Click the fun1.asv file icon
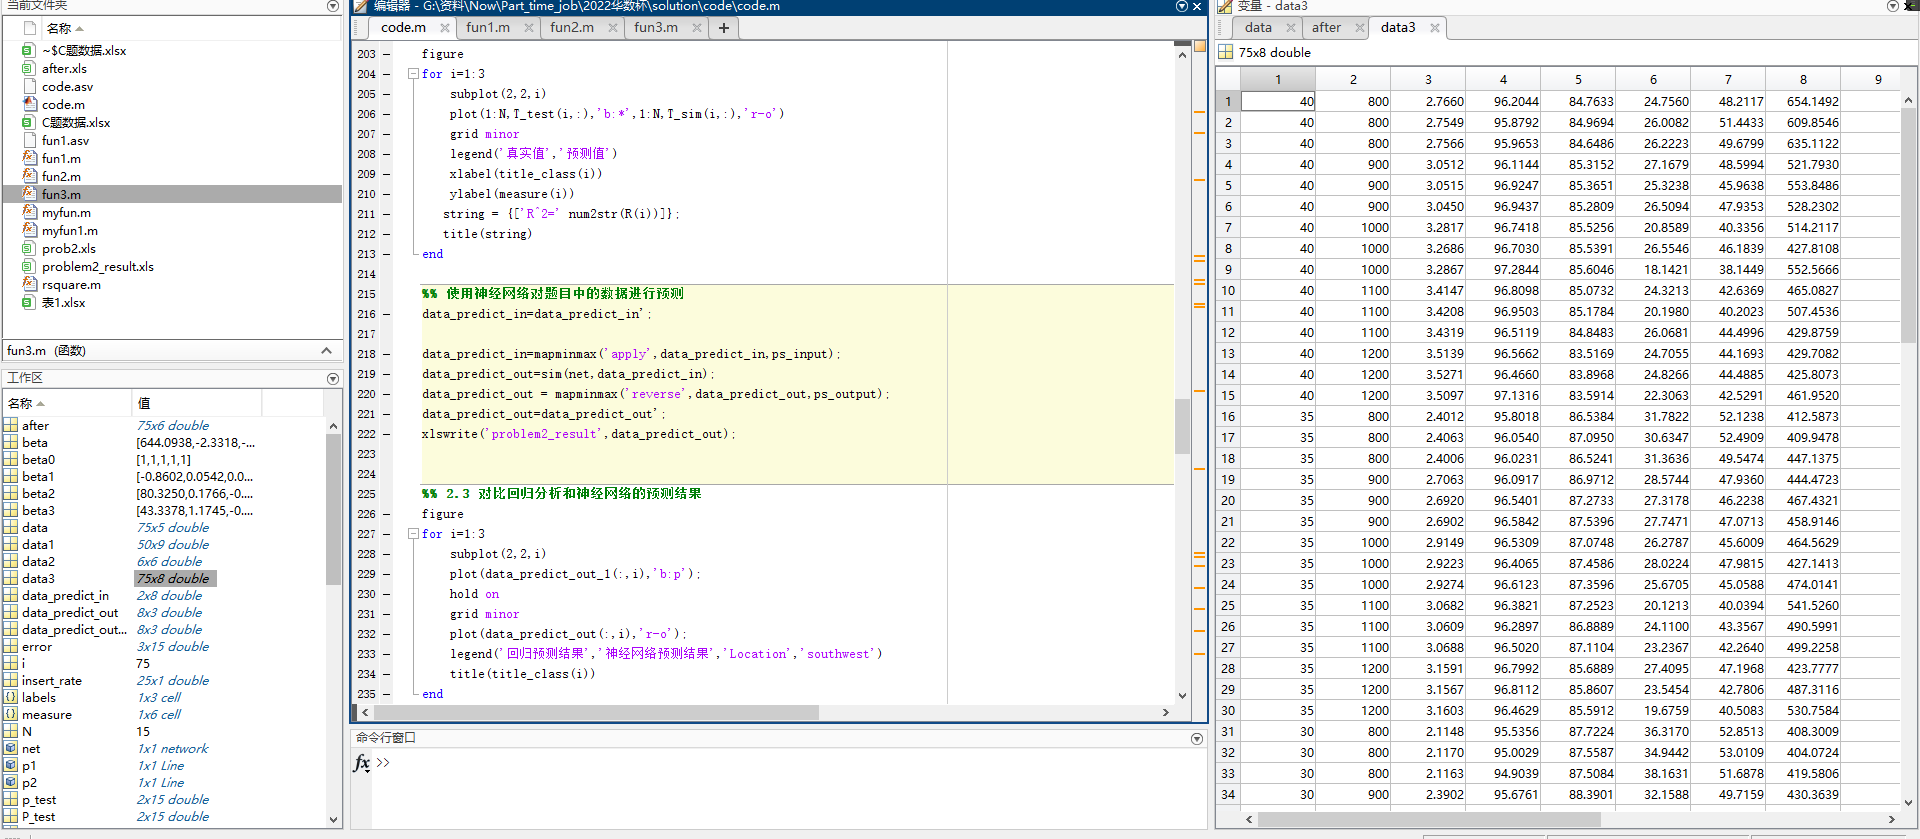The width and height of the screenshot is (1920, 839). pos(29,140)
